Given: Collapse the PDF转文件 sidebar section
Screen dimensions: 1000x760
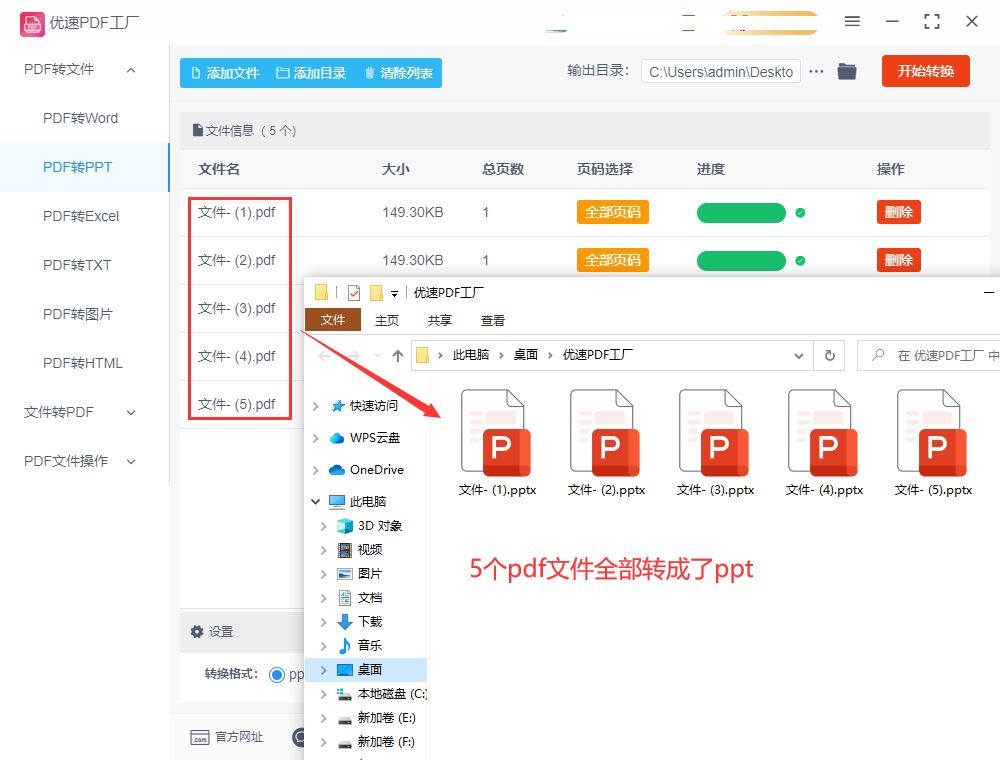Looking at the screenshot, I should [x=131, y=70].
